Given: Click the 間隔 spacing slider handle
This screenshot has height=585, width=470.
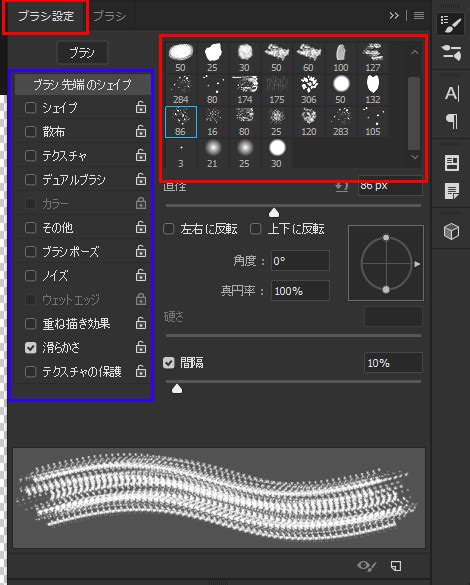Looking at the screenshot, I should pos(177,389).
